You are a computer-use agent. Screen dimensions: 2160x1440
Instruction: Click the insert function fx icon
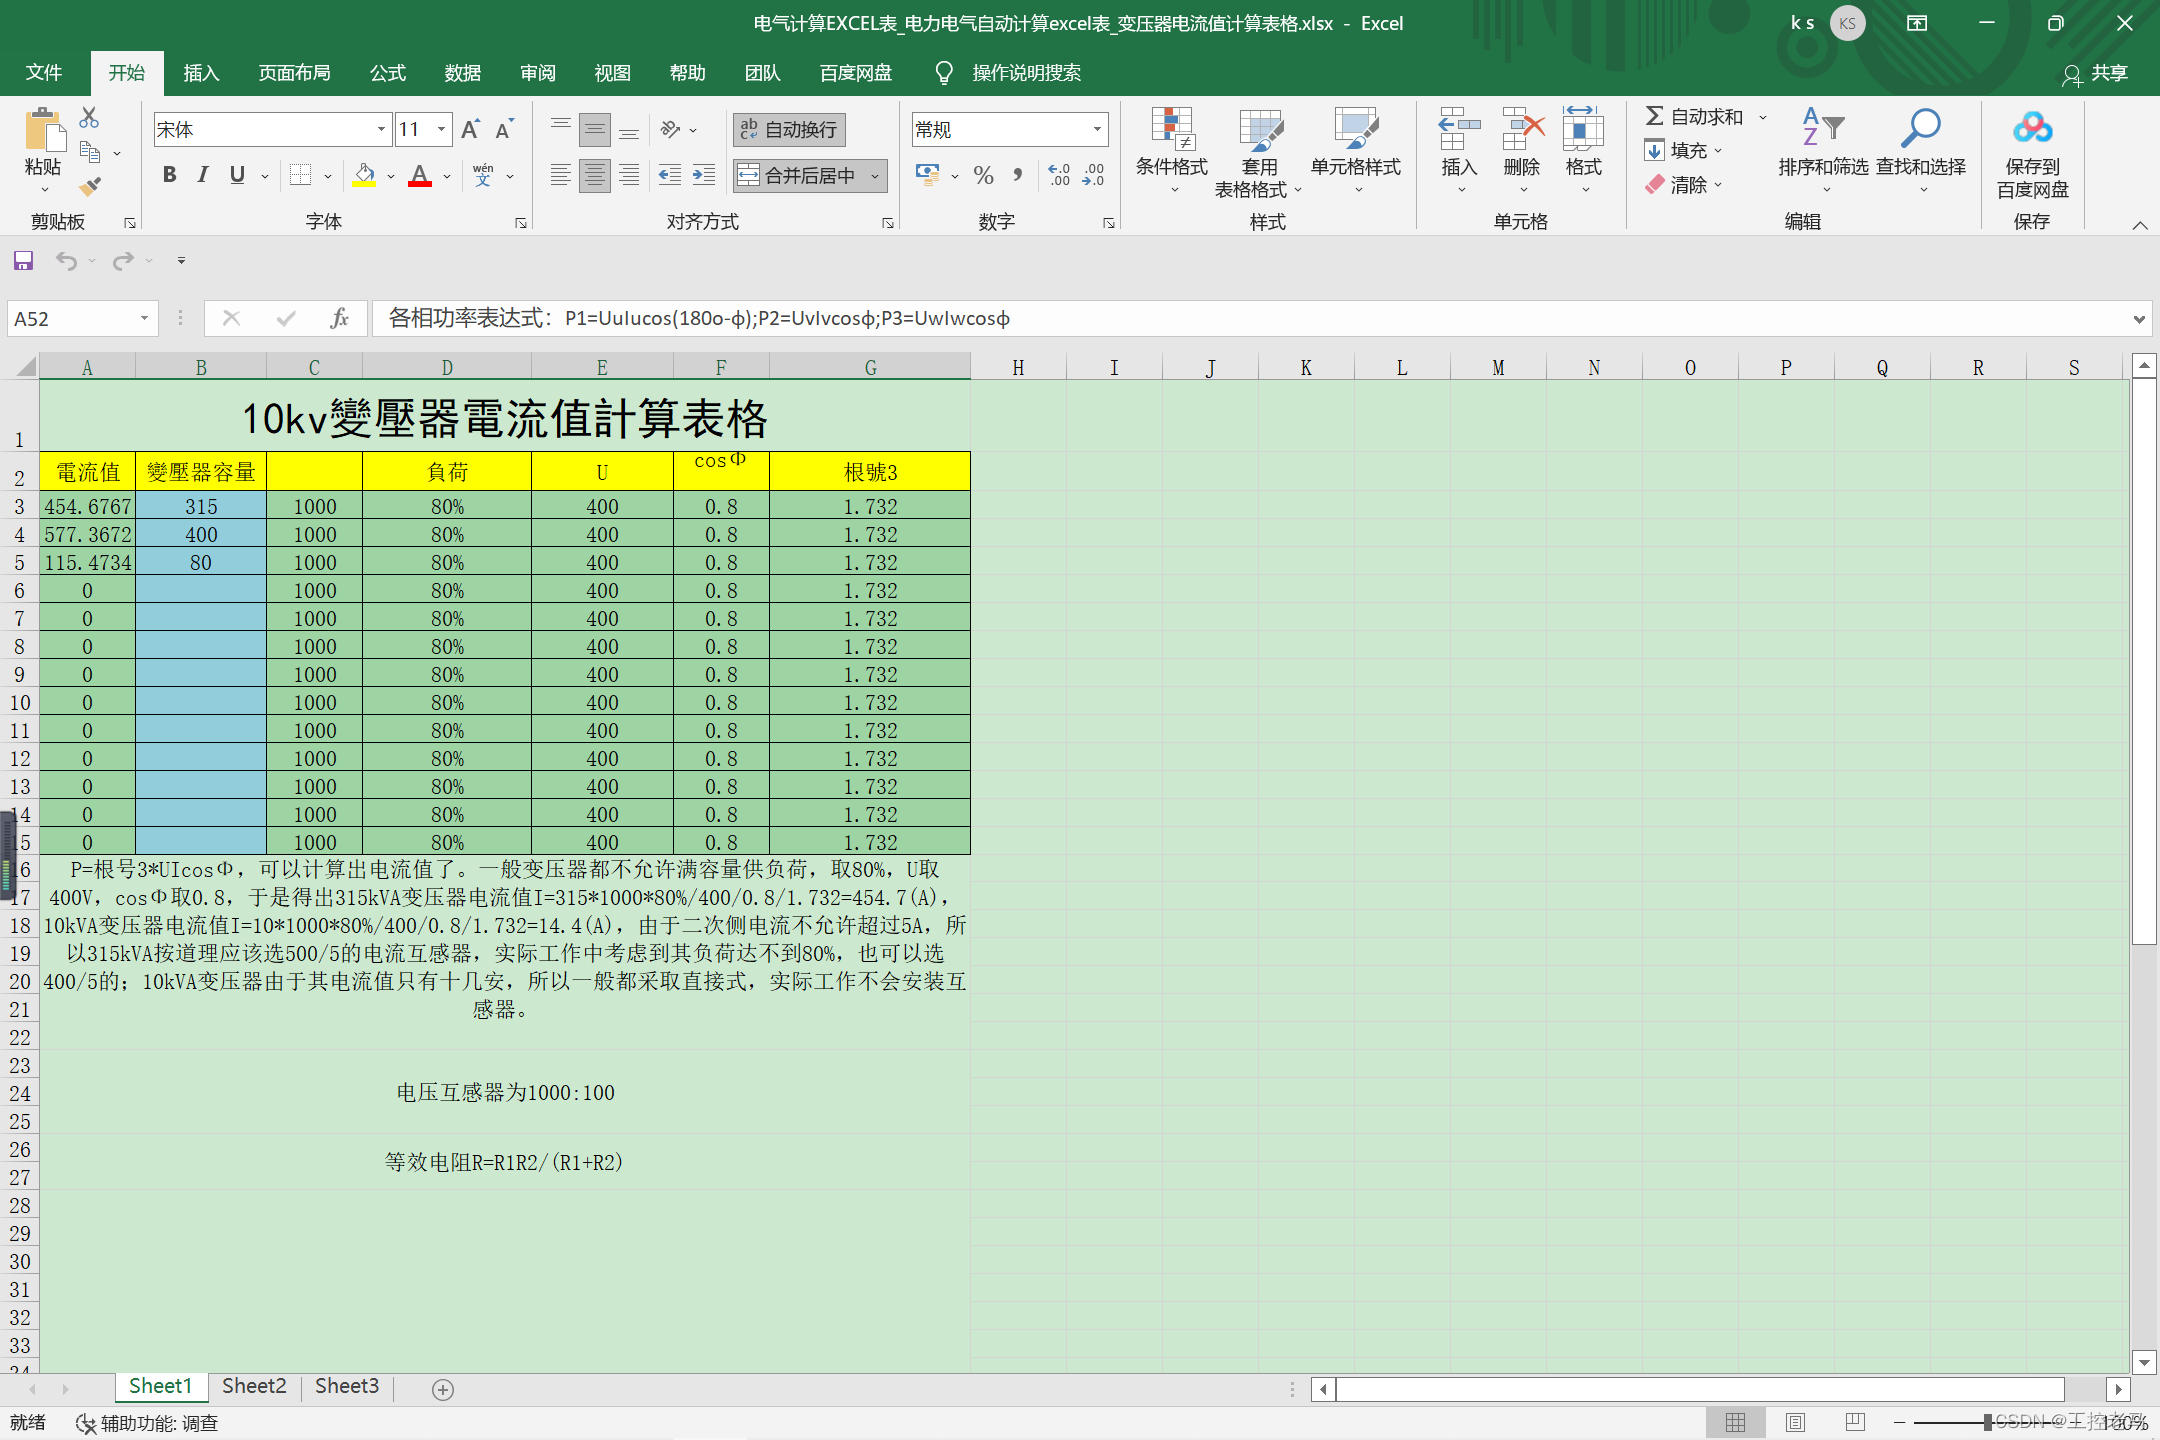pos(339,318)
